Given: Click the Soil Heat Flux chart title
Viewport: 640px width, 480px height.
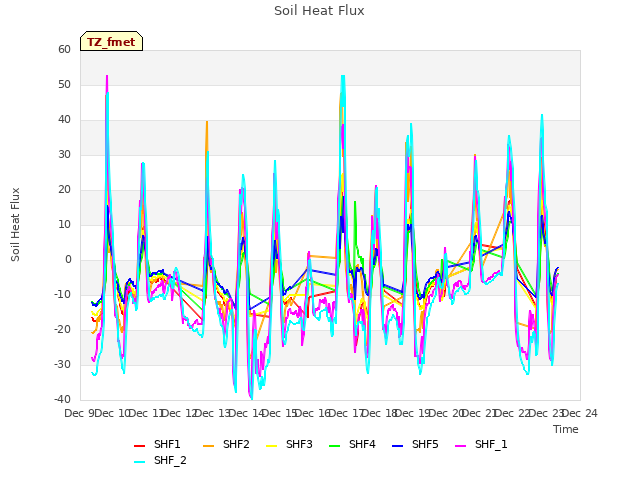Looking at the screenshot, I should (x=319, y=11).
